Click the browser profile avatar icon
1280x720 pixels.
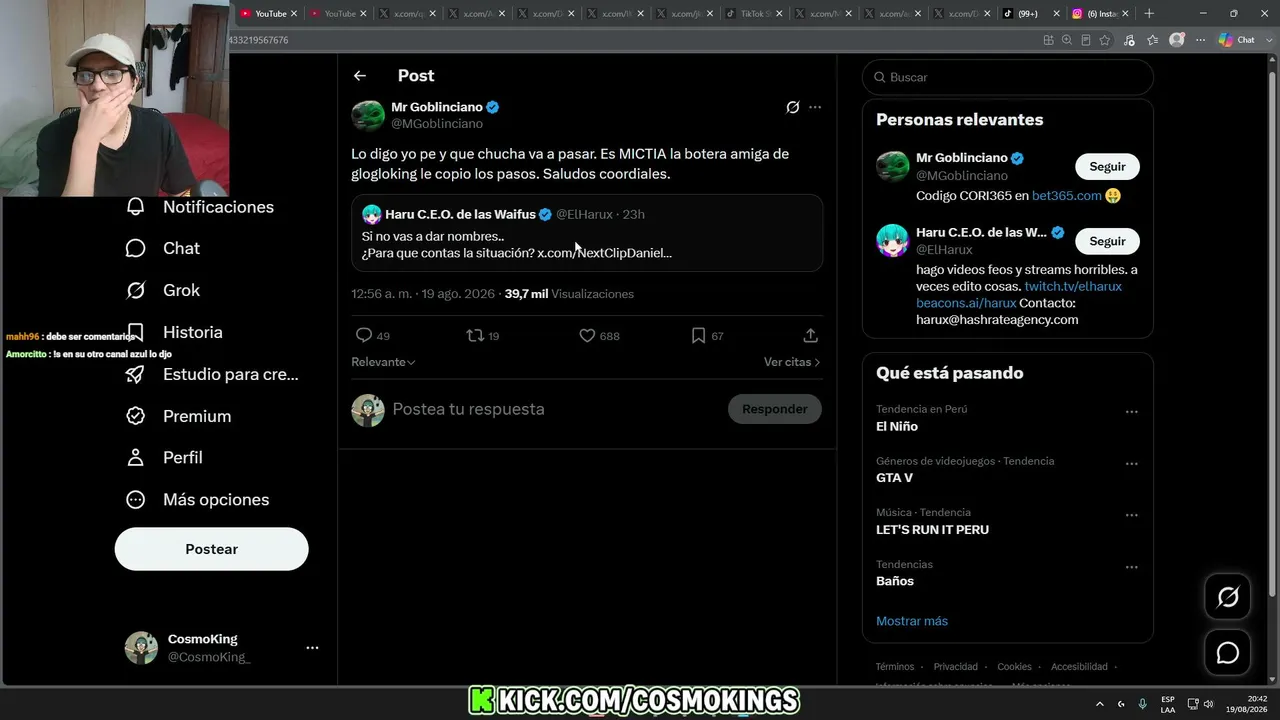1177,40
